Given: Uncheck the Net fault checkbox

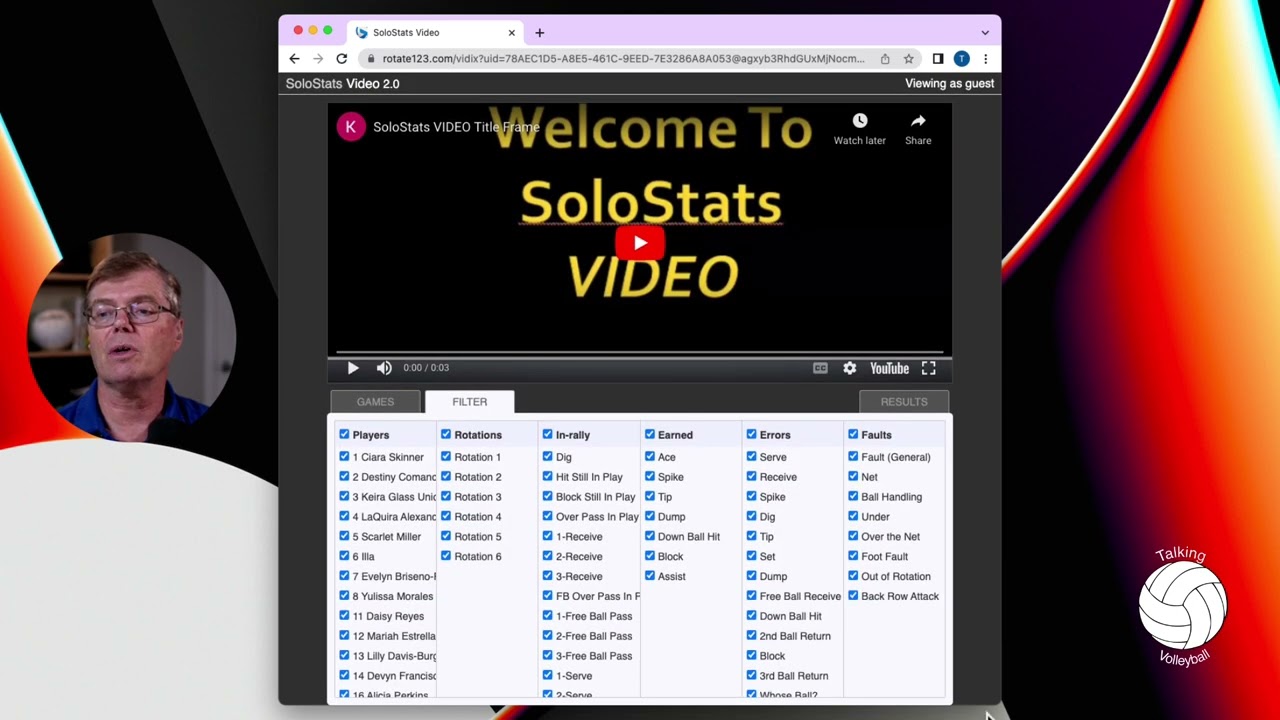Looking at the screenshot, I should 853,476.
